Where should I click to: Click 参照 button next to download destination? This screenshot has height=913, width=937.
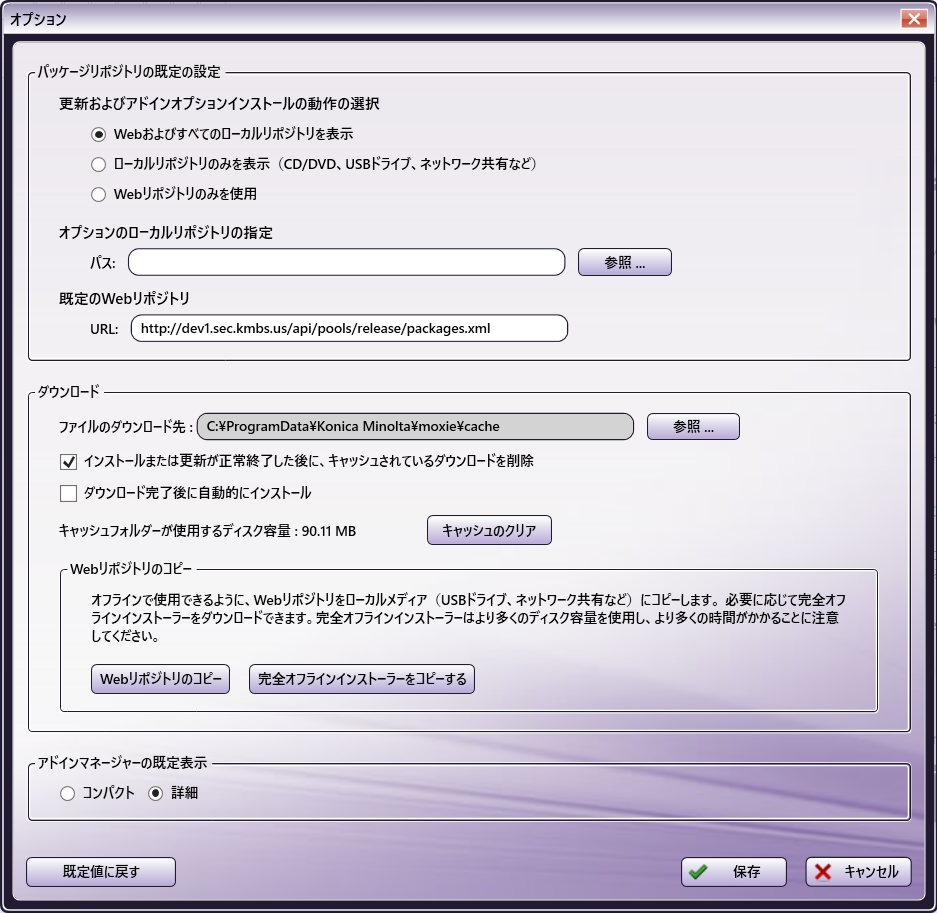point(693,427)
